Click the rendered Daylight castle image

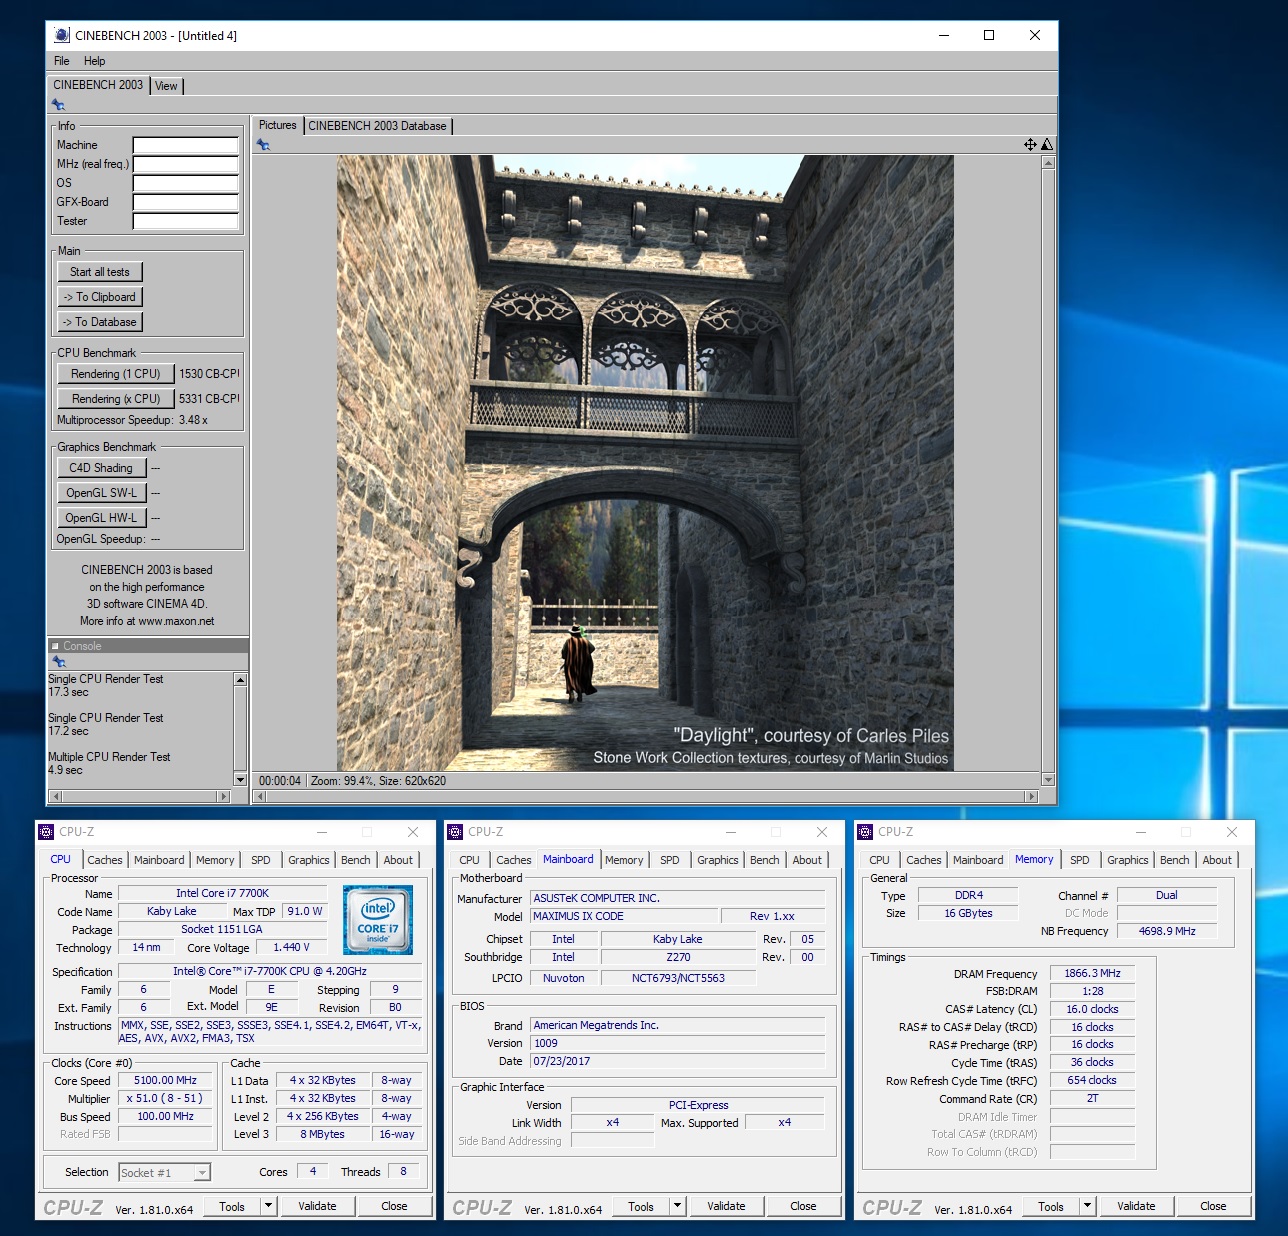point(645,462)
